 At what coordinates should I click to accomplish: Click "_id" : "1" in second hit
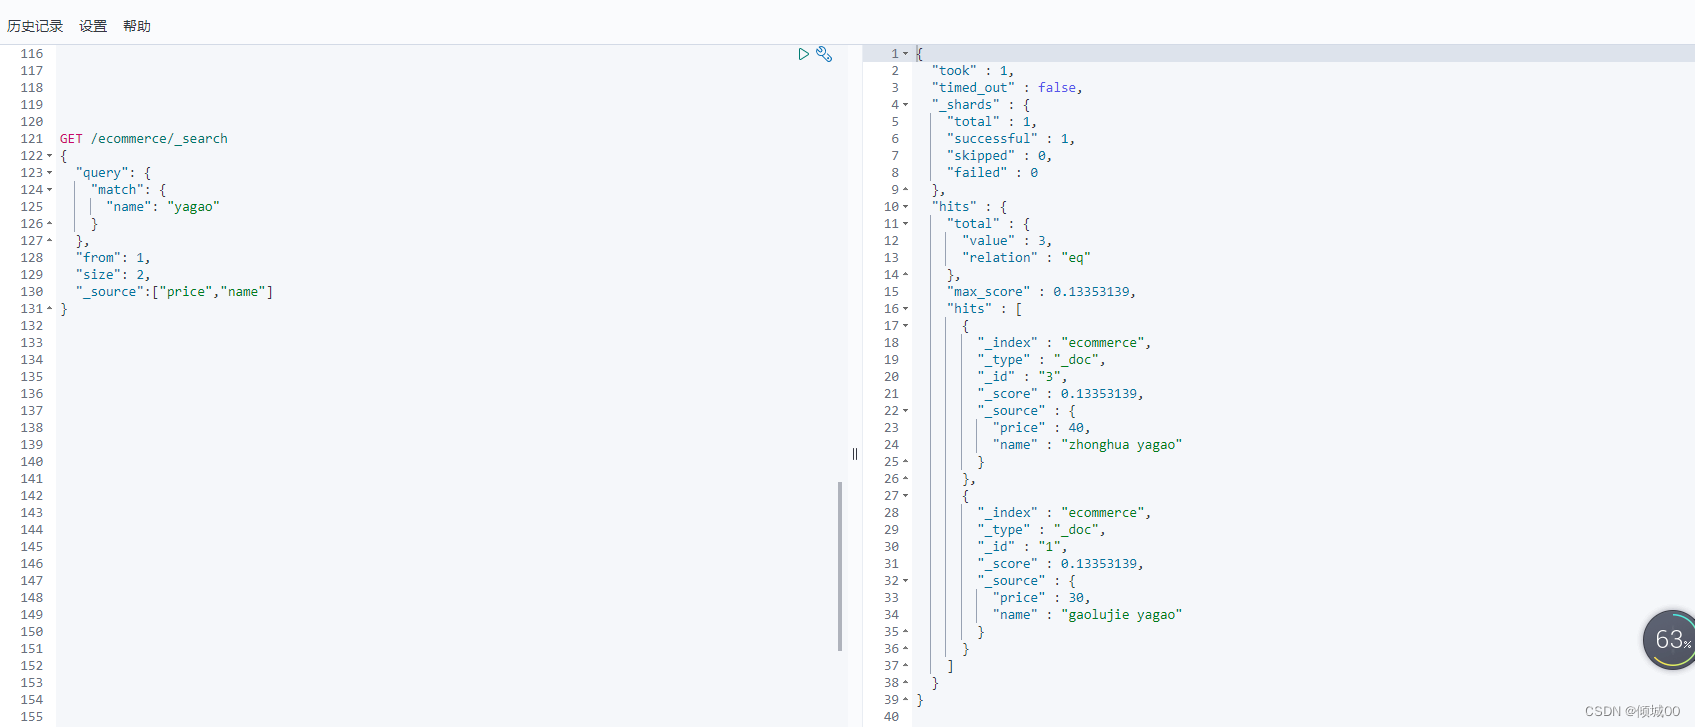1022,547
